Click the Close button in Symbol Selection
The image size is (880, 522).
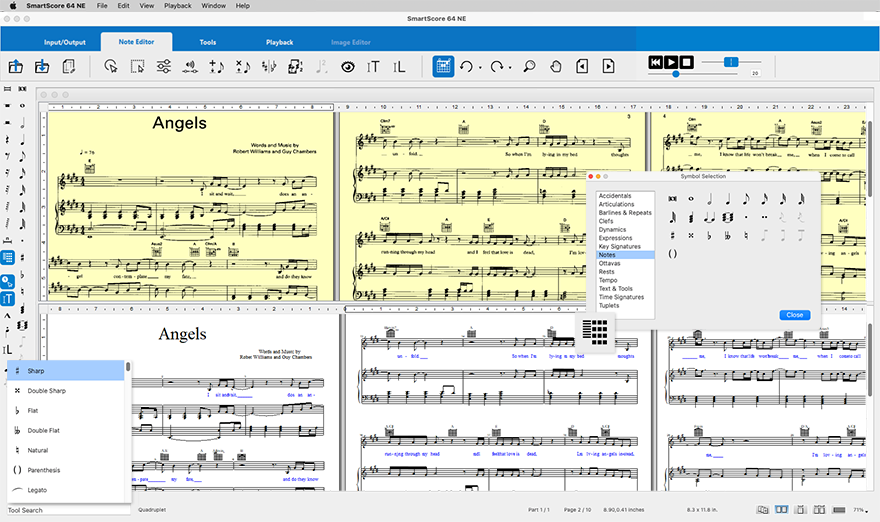(x=795, y=315)
